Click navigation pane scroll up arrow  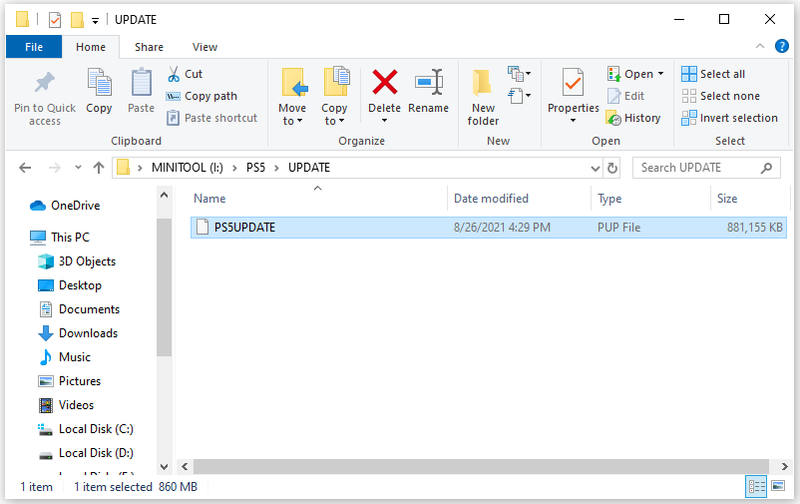pyautogui.click(x=164, y=195)
